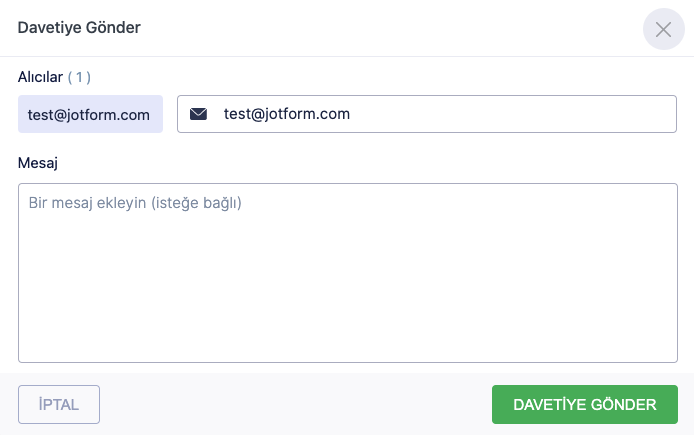Click the green send invitation button
This screenshot has width=694, height=435.
[x=584, y=404]
